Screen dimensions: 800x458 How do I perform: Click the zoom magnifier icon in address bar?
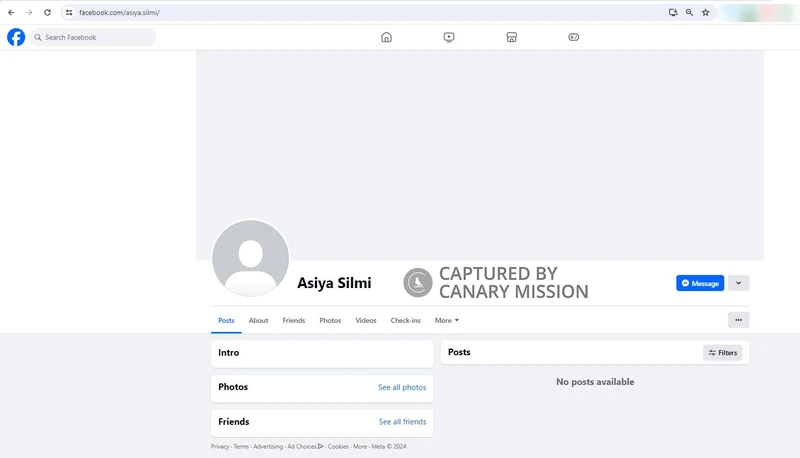[689, 12]
